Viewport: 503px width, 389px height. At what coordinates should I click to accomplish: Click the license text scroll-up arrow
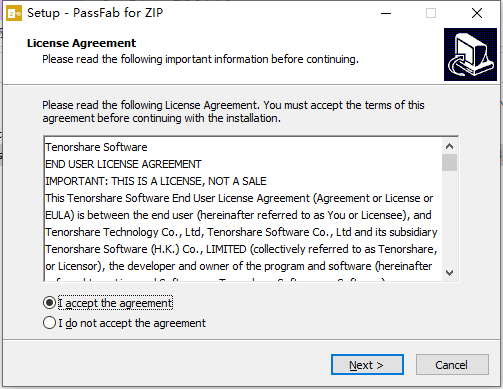(449, 146)
